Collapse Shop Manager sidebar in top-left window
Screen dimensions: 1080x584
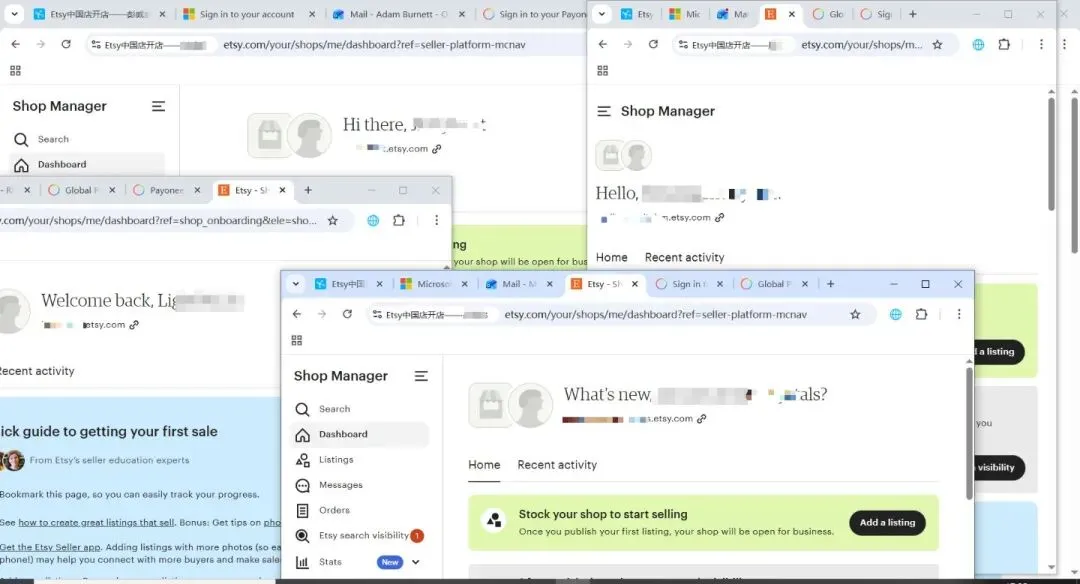tap(158, 106)
